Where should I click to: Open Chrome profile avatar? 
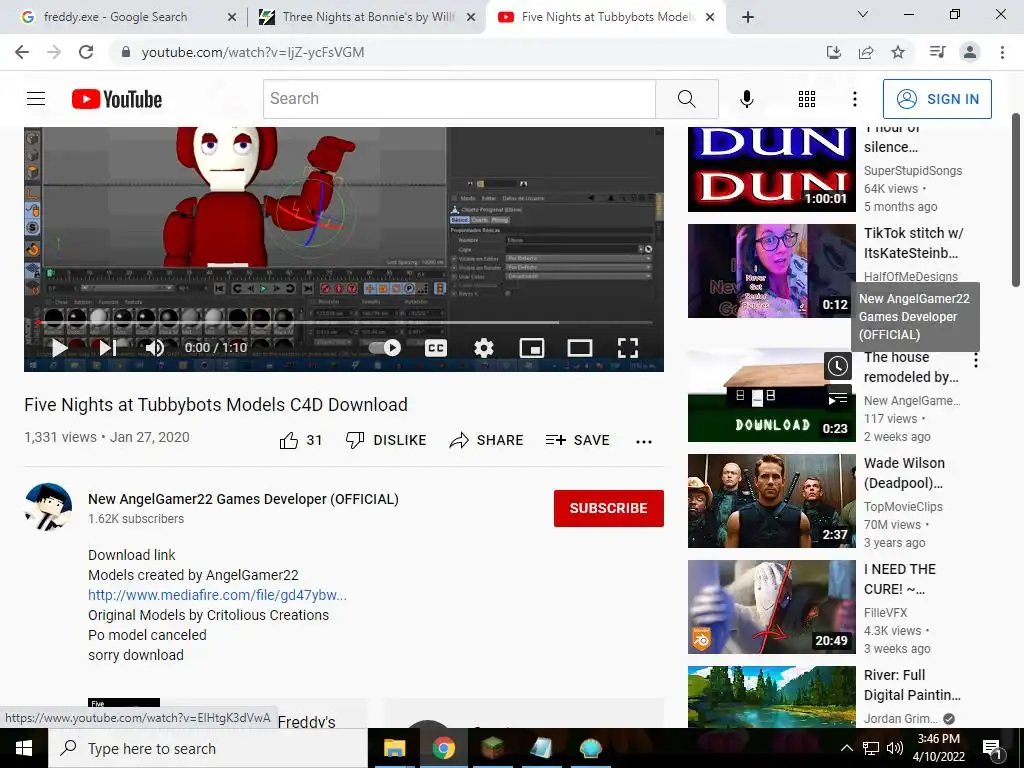(970, 52)
